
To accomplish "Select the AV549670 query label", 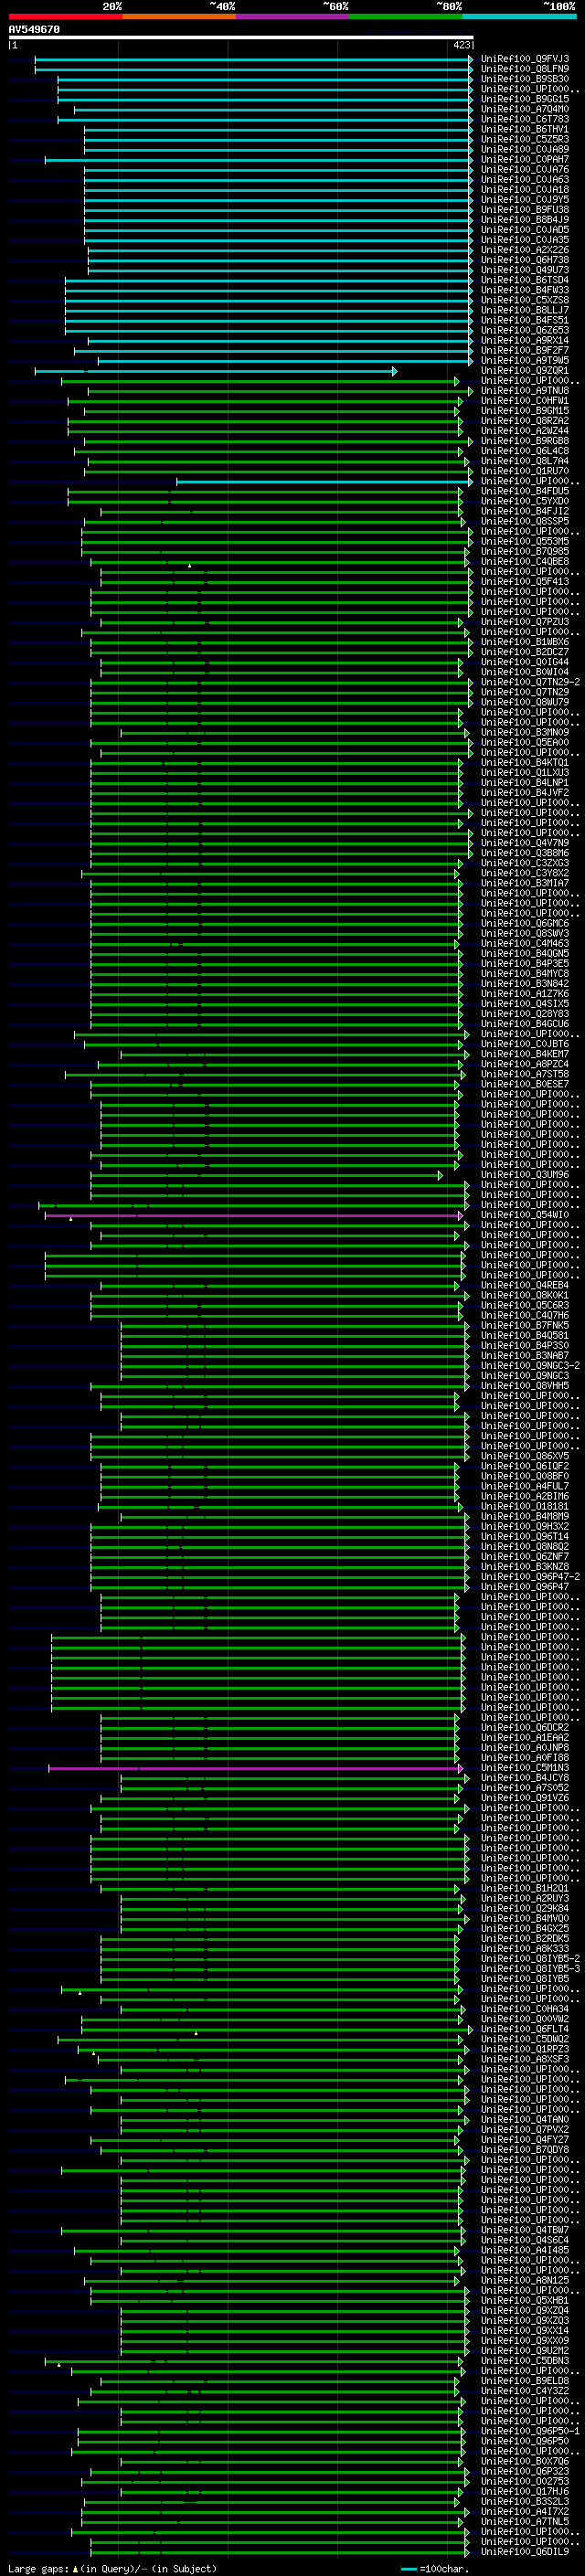I will click(x=34, y=30).
